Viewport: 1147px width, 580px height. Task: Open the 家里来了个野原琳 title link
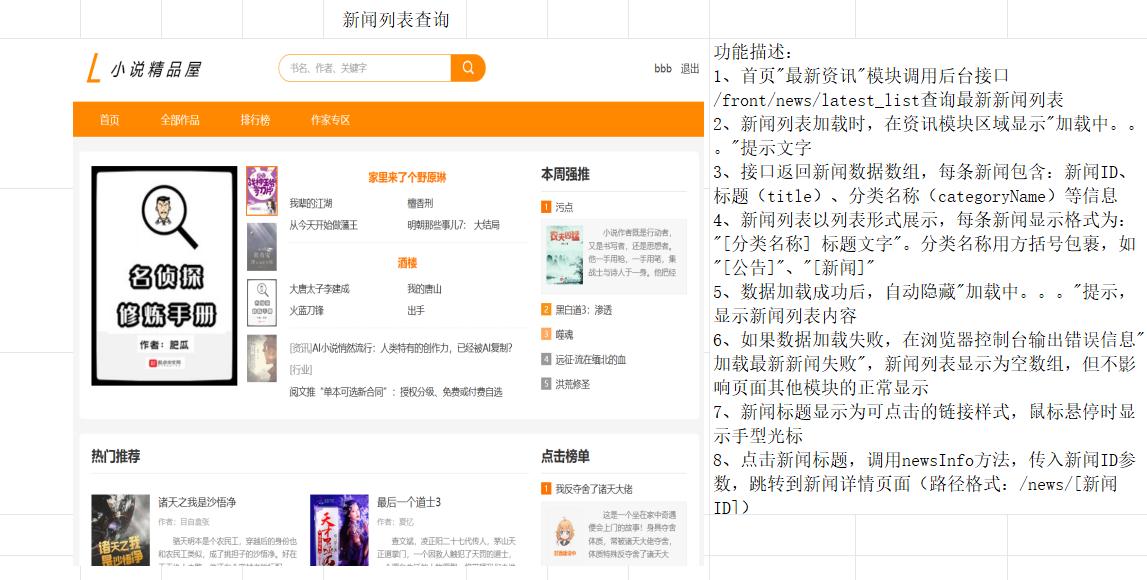407,178
